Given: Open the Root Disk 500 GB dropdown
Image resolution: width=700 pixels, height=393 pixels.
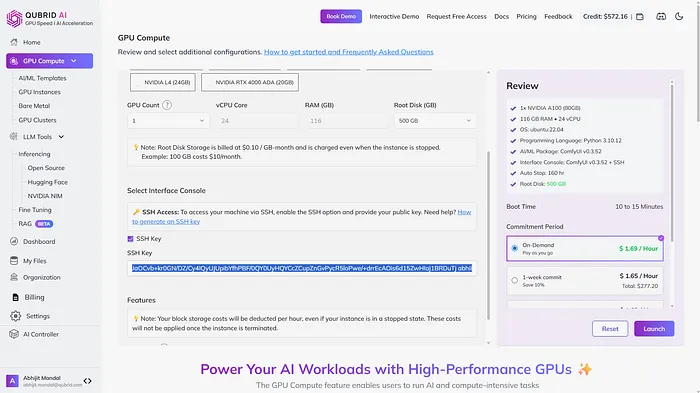Looking at the screenshot, I should pyautogui.click(x=435, y=121).
